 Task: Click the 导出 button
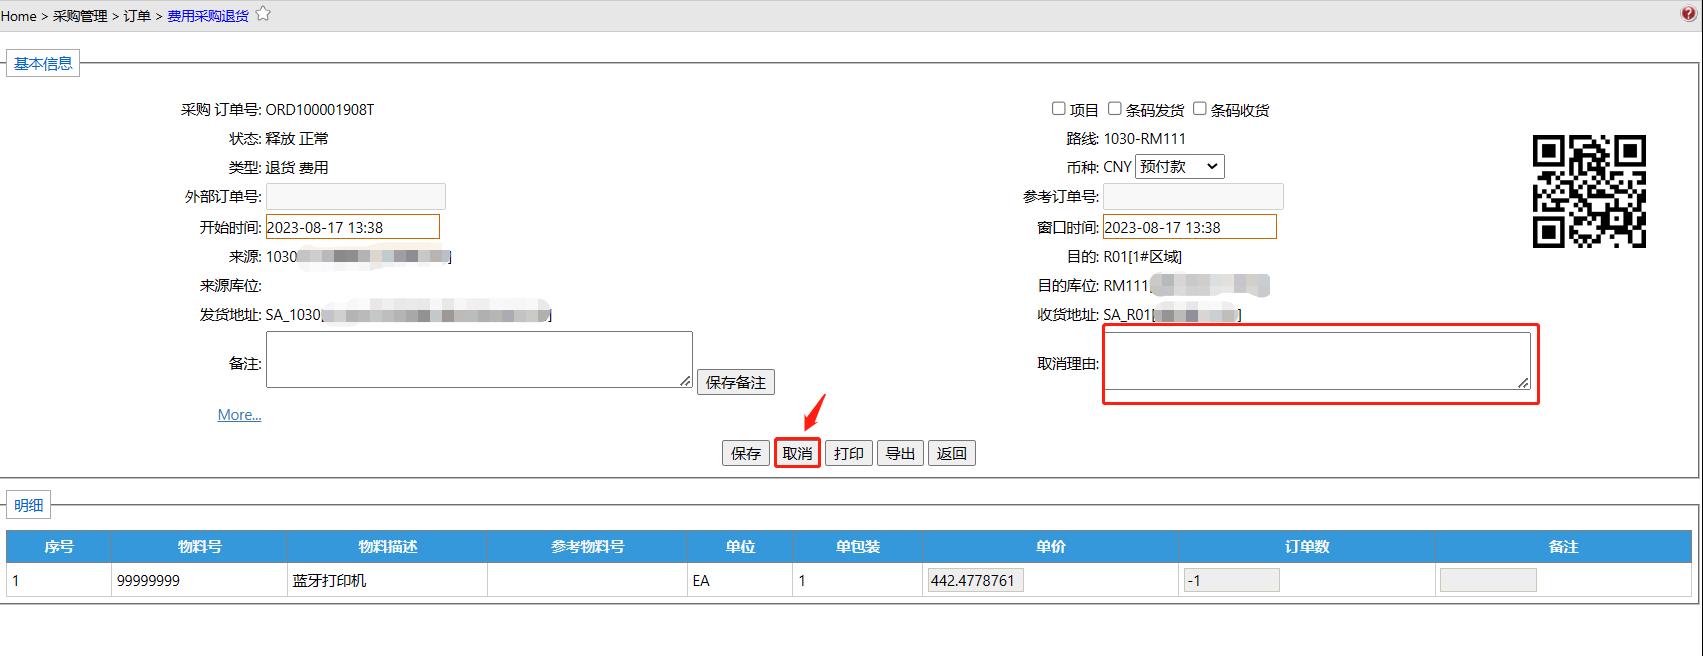point(900,453)
